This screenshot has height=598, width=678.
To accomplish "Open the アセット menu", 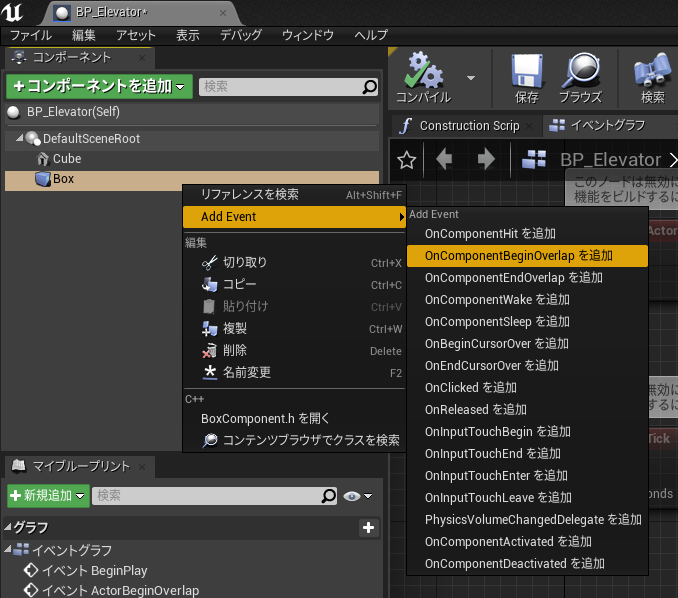I will (x=136, y=35).
